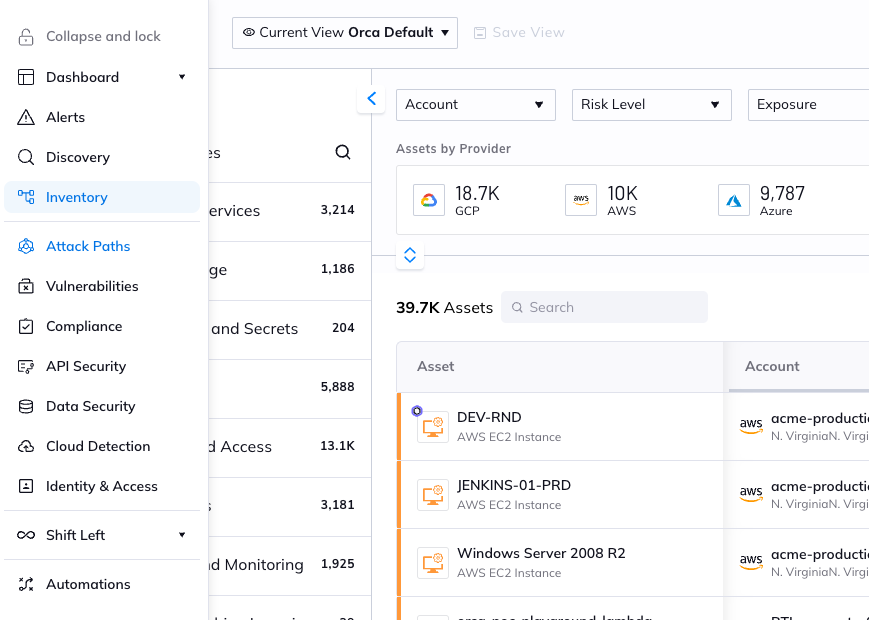Expand the Shift Left menu

click(x=182, y=535)
